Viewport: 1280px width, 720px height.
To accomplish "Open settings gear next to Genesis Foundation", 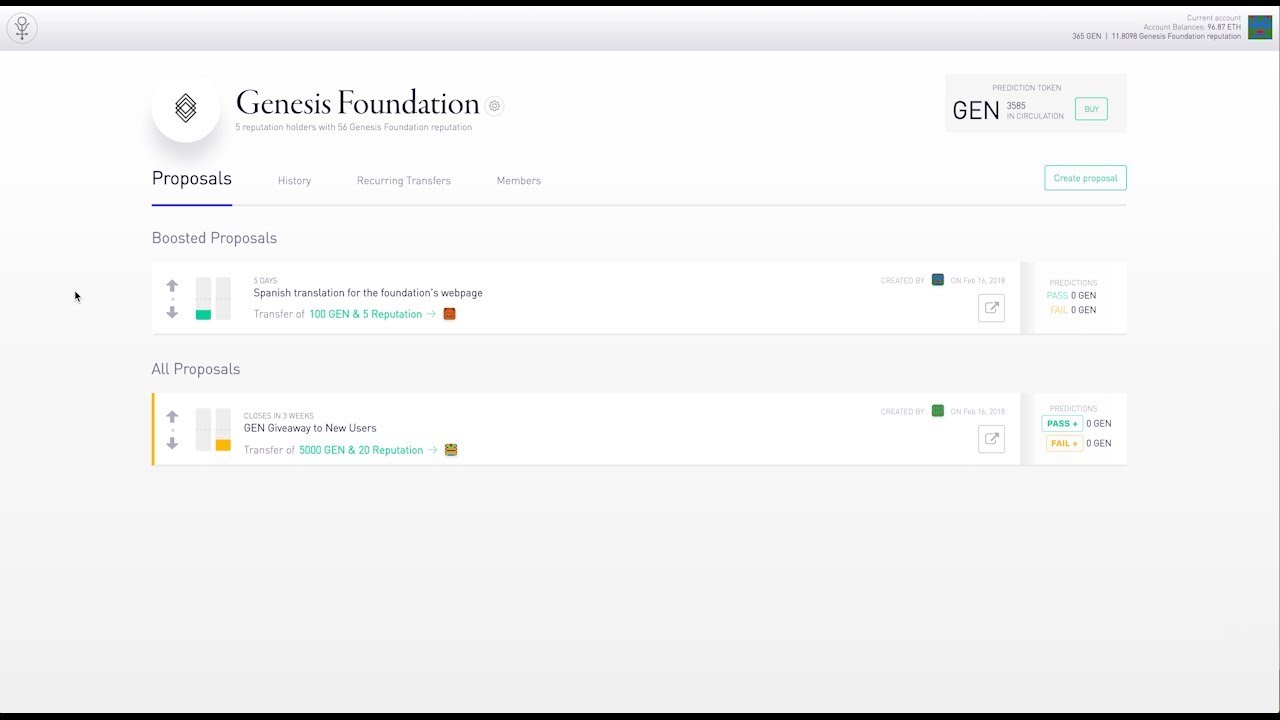I will click(x=494, y=106).
